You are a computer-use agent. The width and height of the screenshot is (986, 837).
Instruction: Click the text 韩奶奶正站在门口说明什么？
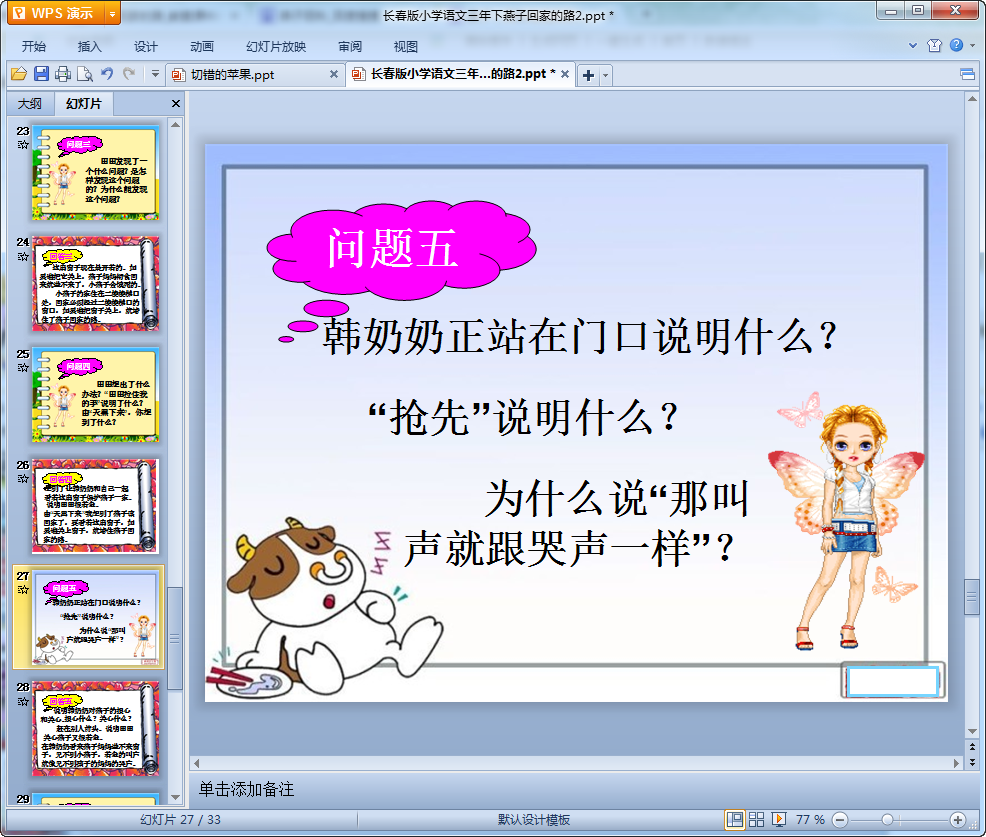580,336
